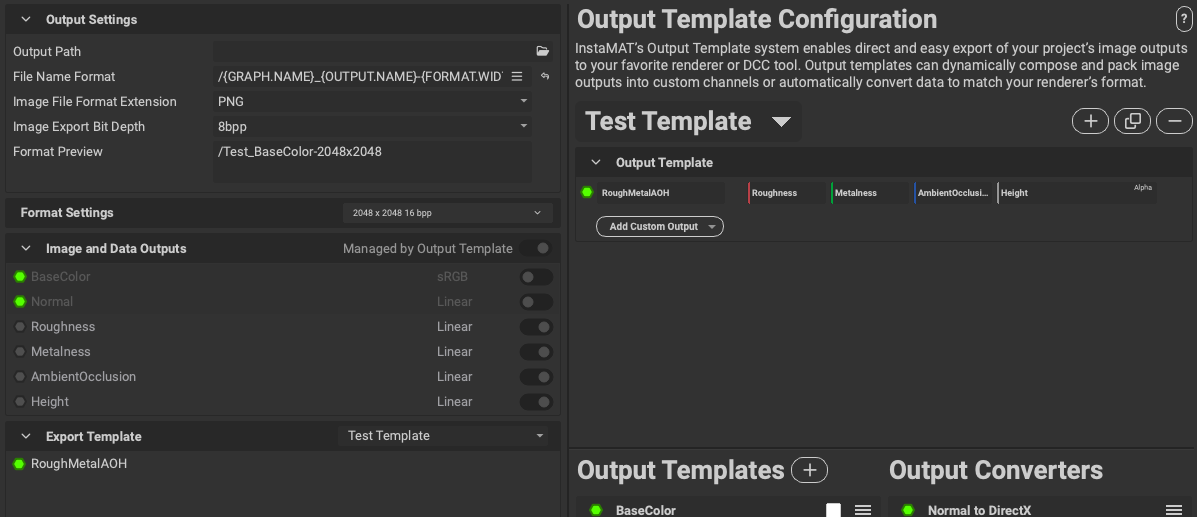Click the plus button beside Output Templates

(809, 470)
